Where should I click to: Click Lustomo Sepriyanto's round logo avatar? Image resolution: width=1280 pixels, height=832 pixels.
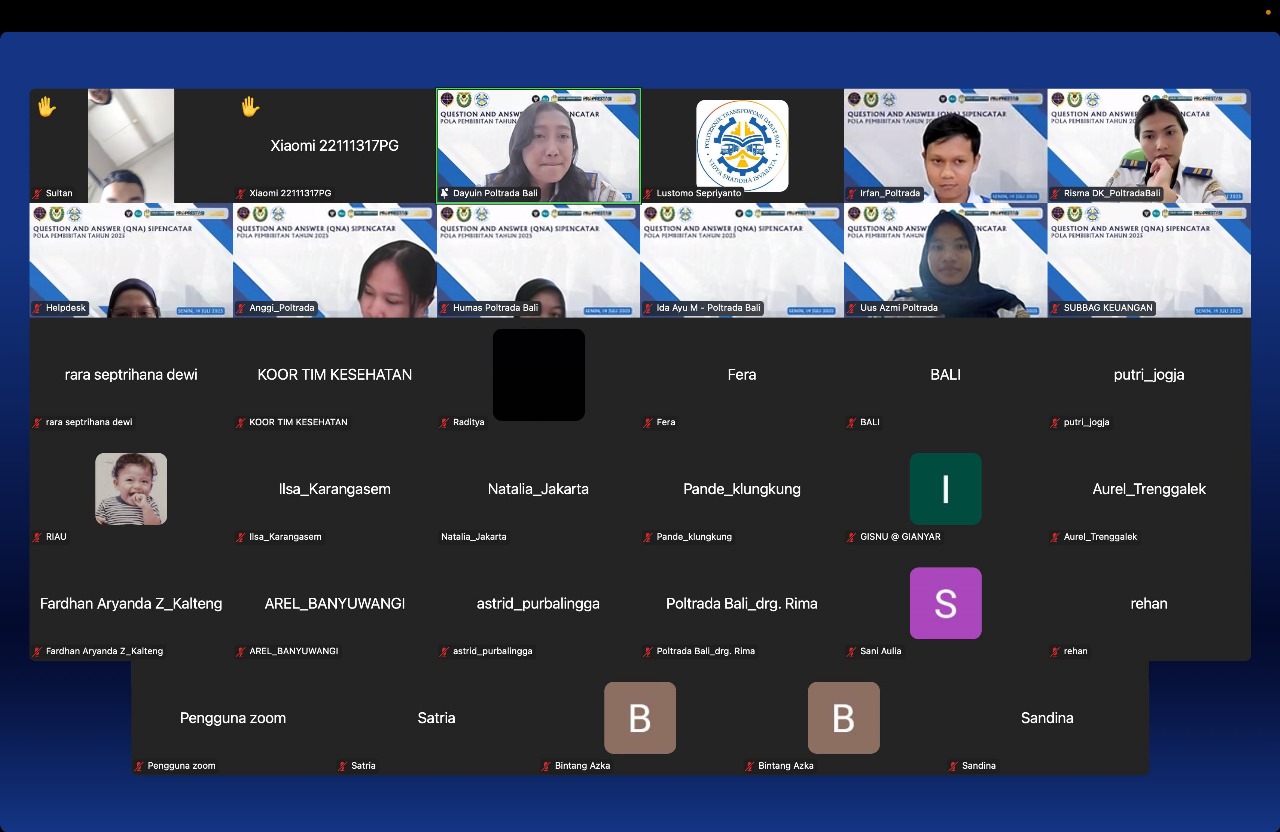742,145
